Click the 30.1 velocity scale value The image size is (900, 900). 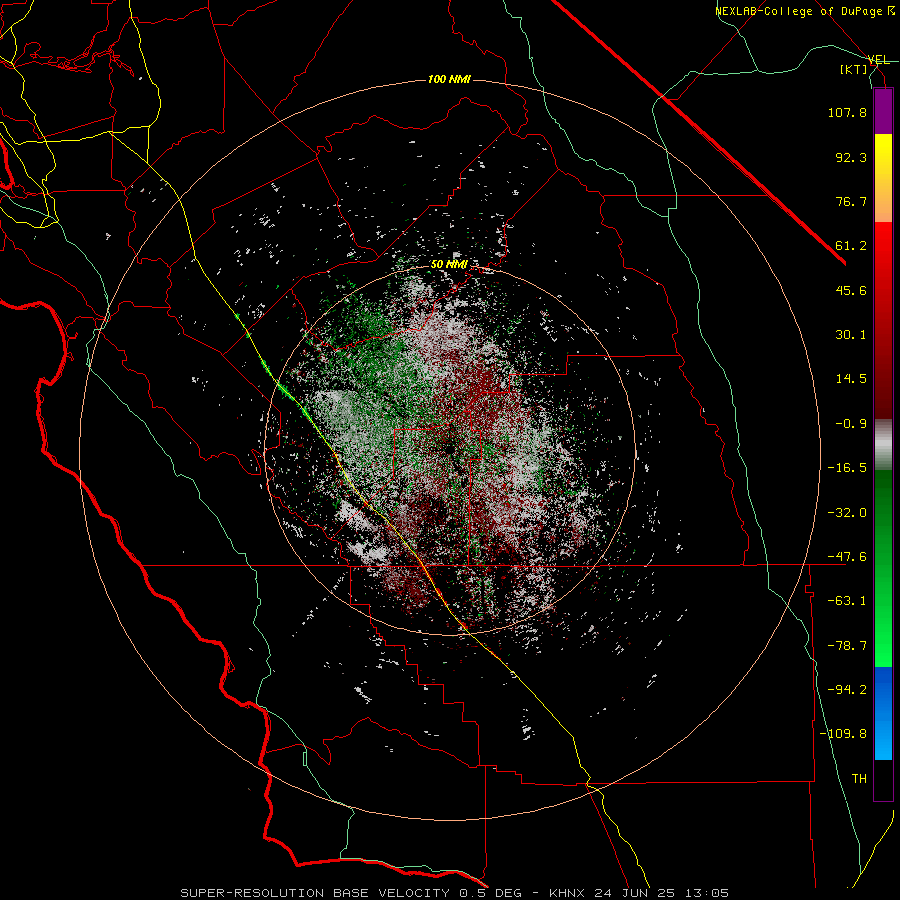tap(851, 335)
